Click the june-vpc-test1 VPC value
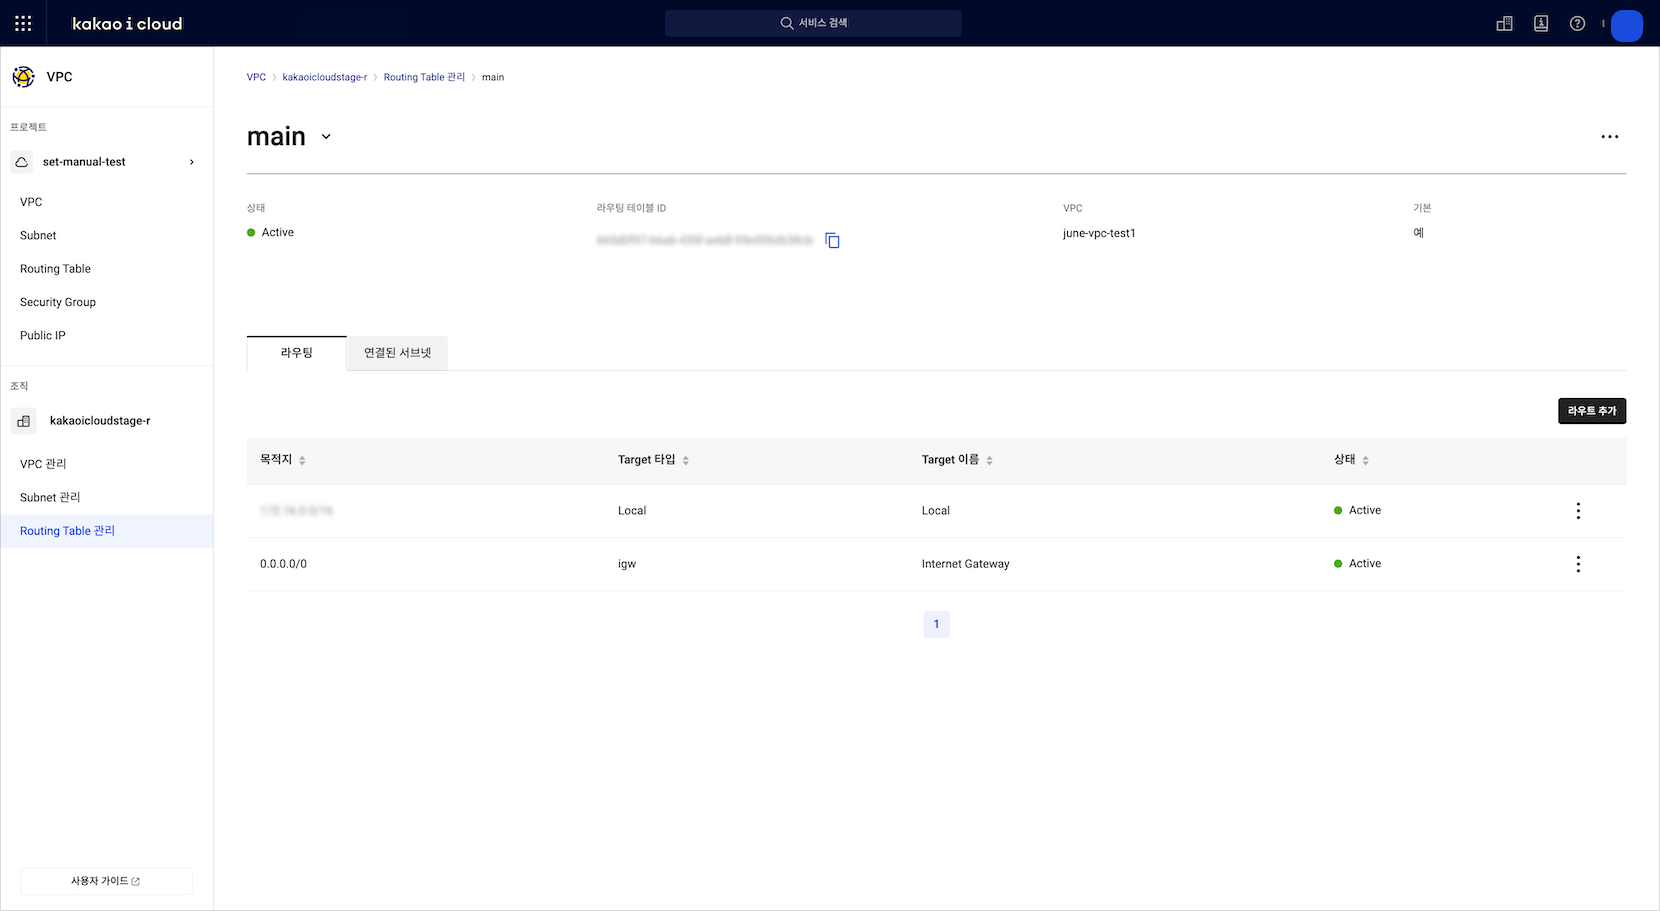1660x911 pixels. click(x=1099, y=233)
